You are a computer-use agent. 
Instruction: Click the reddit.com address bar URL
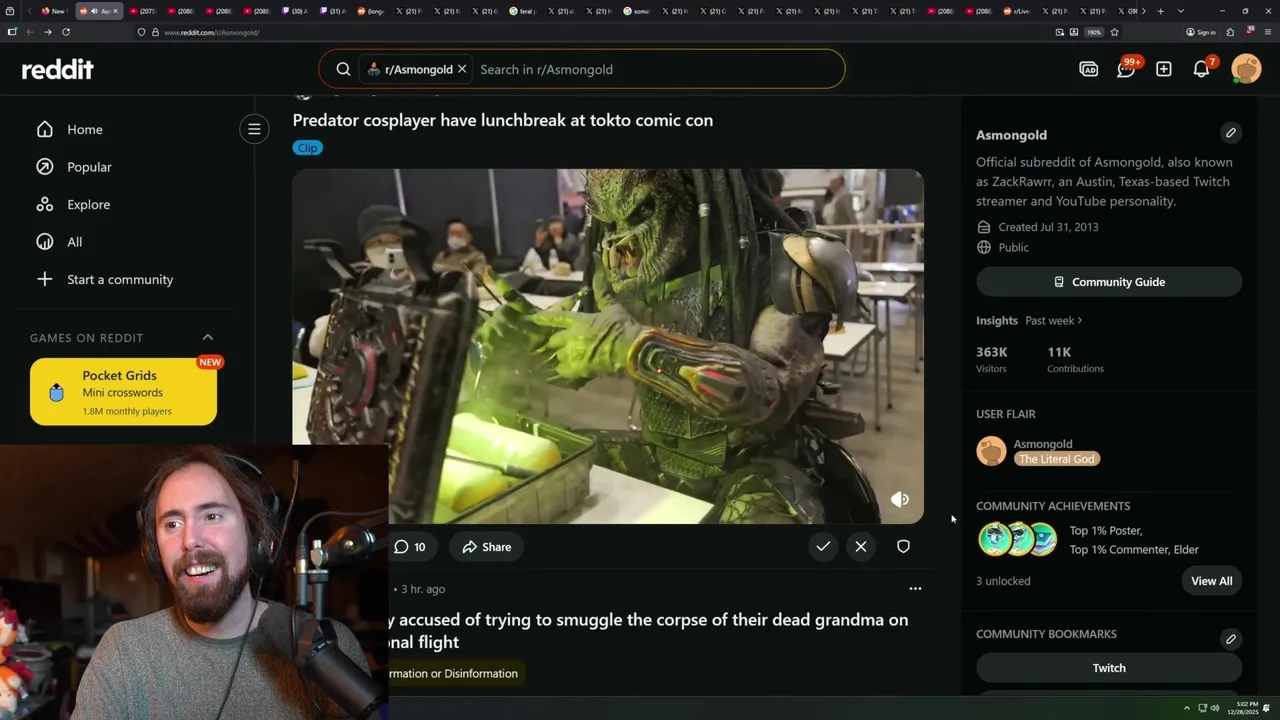tap(211, 32)
